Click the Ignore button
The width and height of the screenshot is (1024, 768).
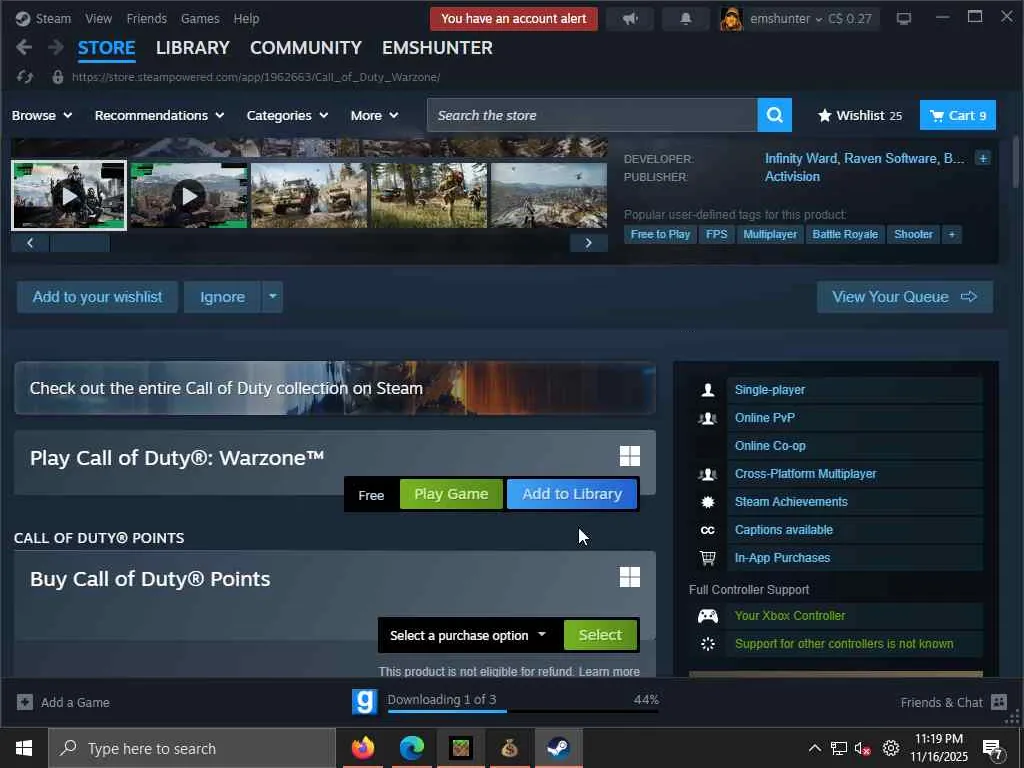click(x=222, y=297)
